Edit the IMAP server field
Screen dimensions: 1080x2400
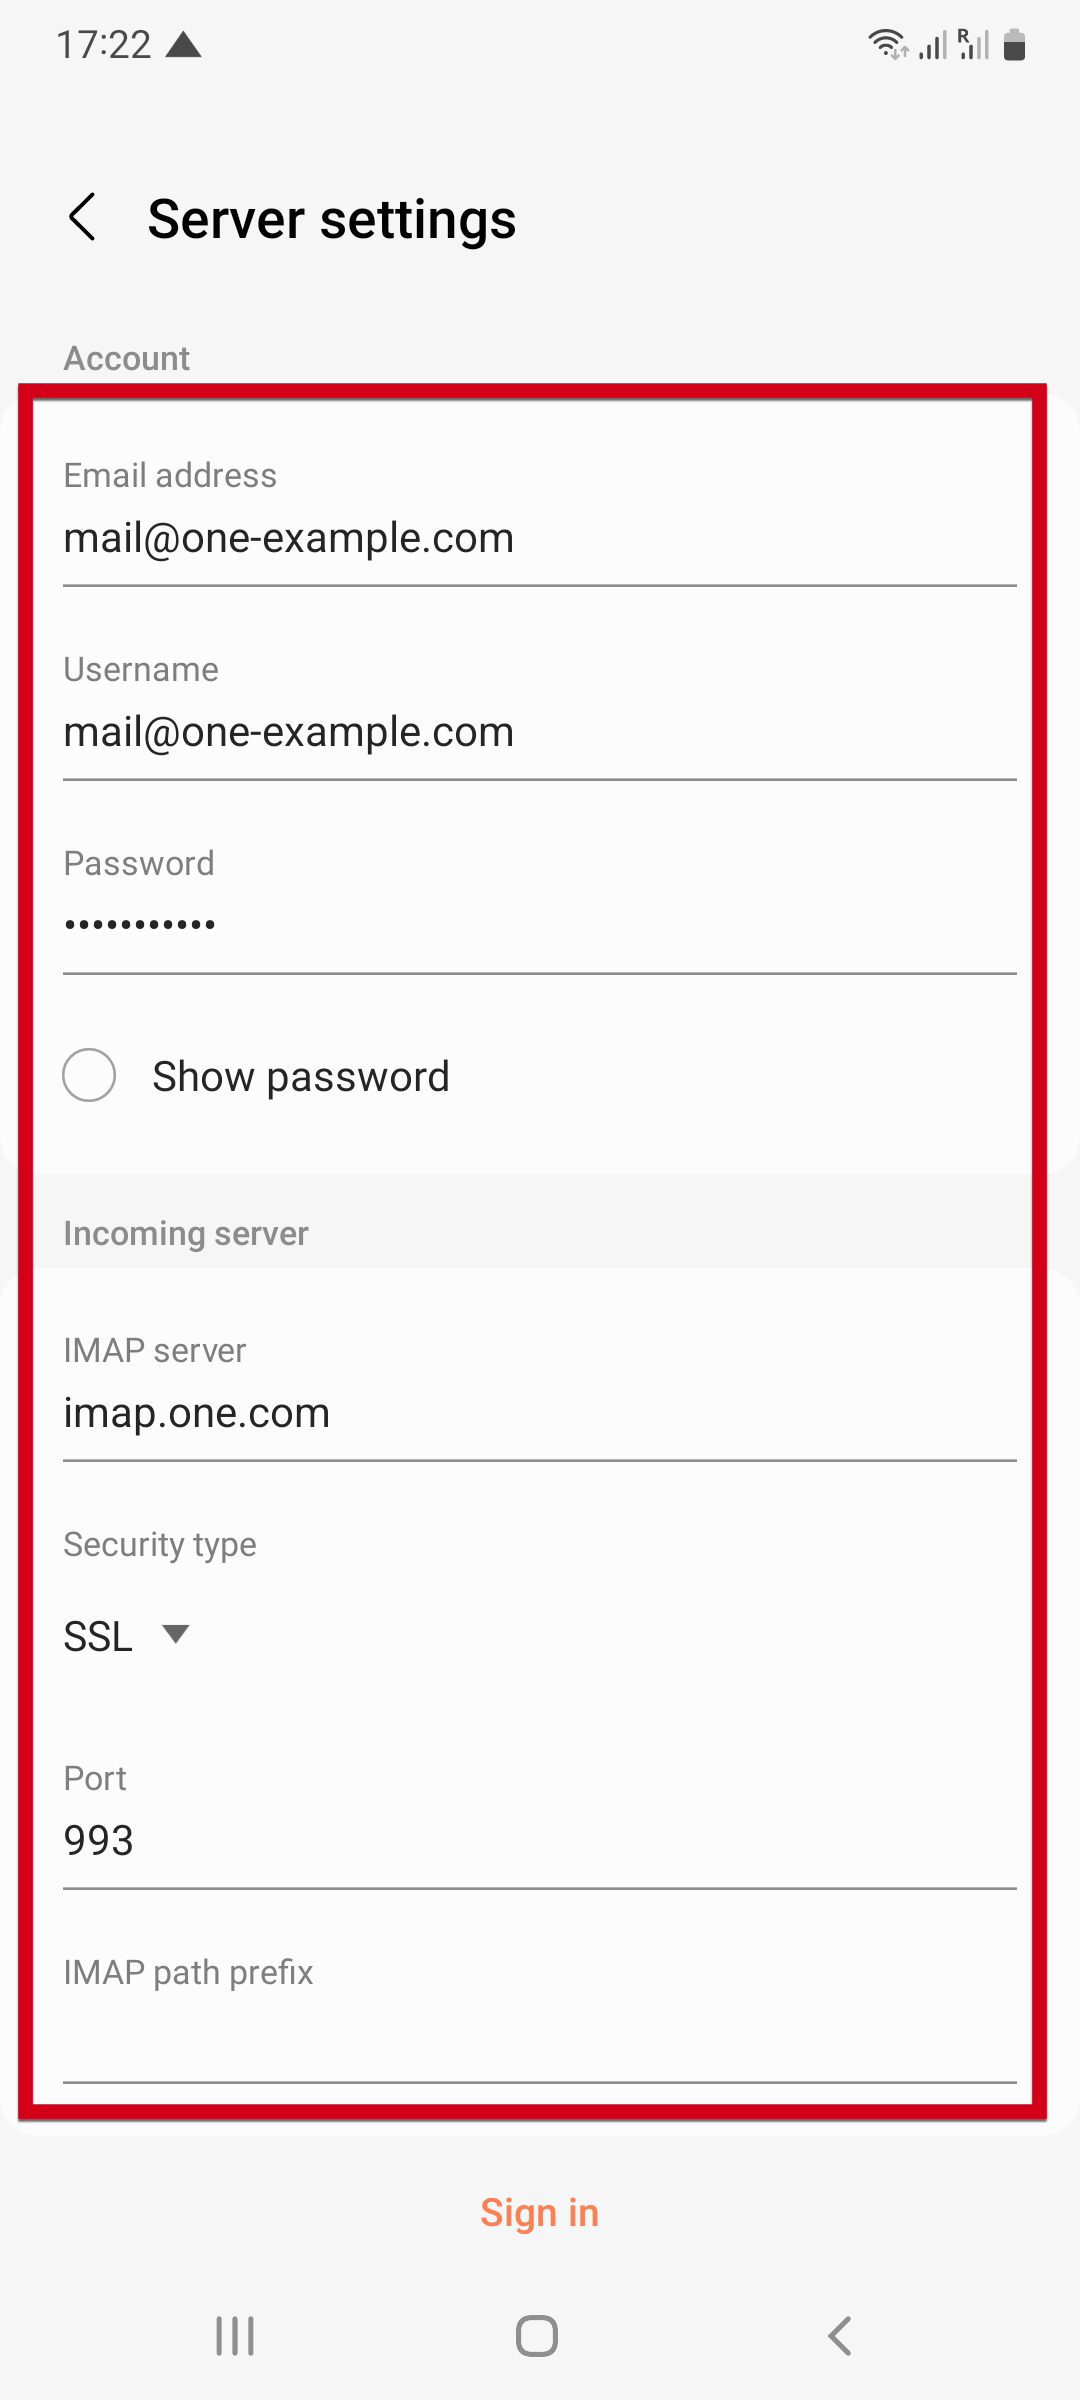click(539, 1413)
